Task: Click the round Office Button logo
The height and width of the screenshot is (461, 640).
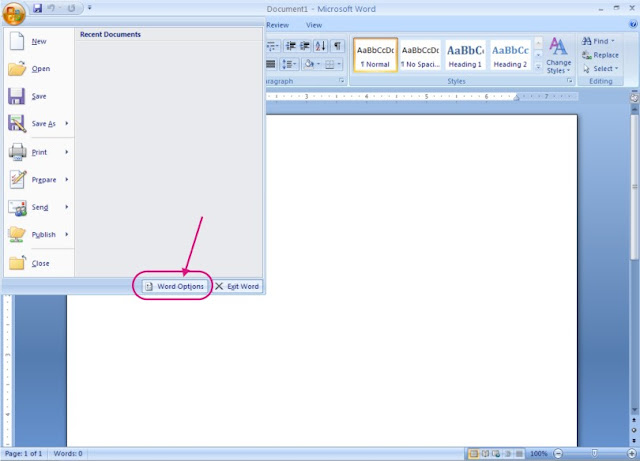Action: pos(13,13)
